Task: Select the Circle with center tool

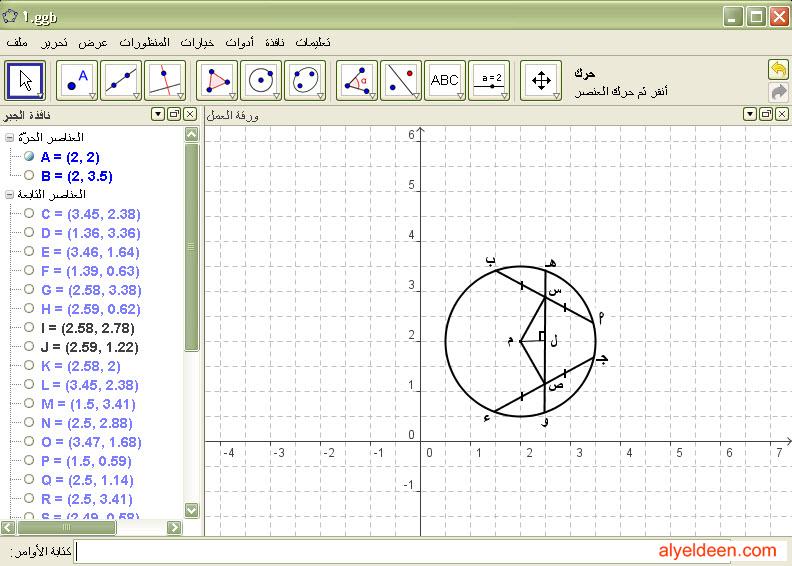Action: point(260,80)
